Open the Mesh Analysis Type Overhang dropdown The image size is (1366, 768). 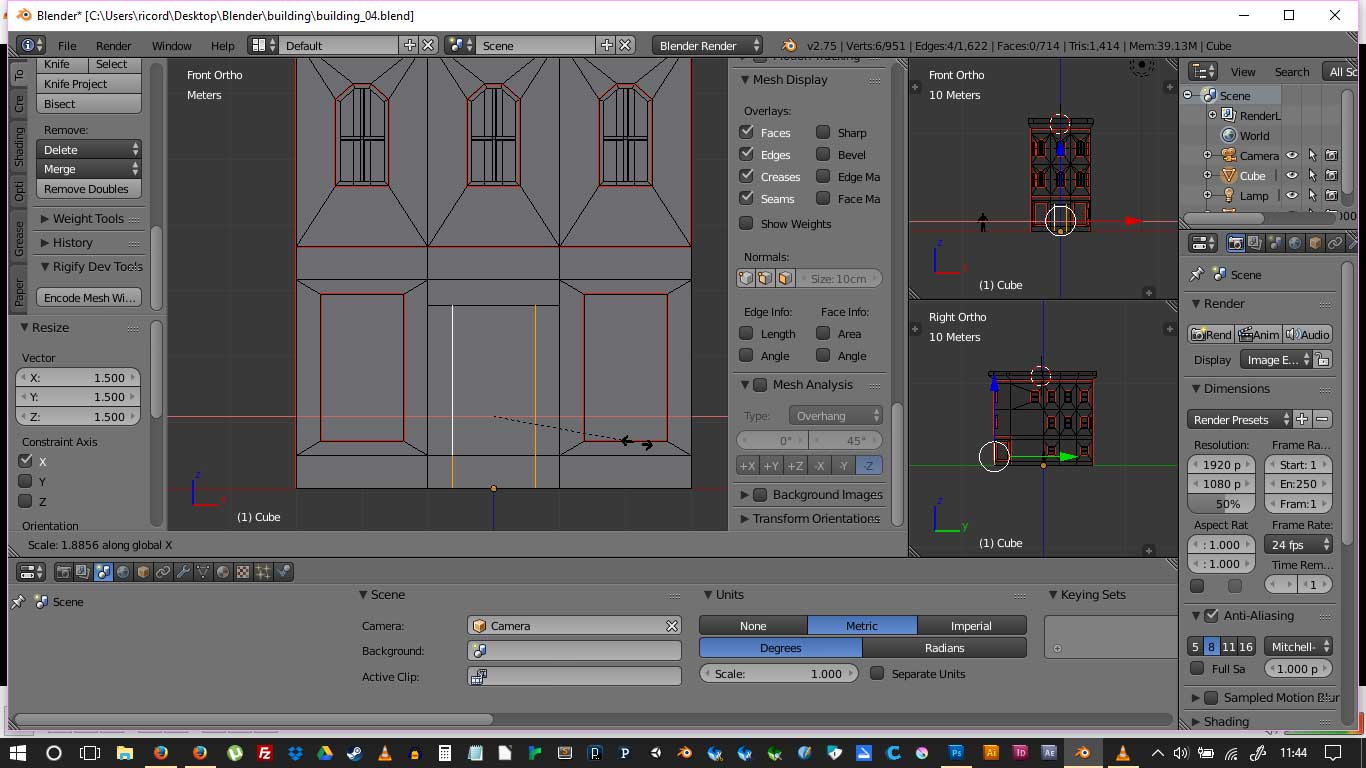click(835, 416)
